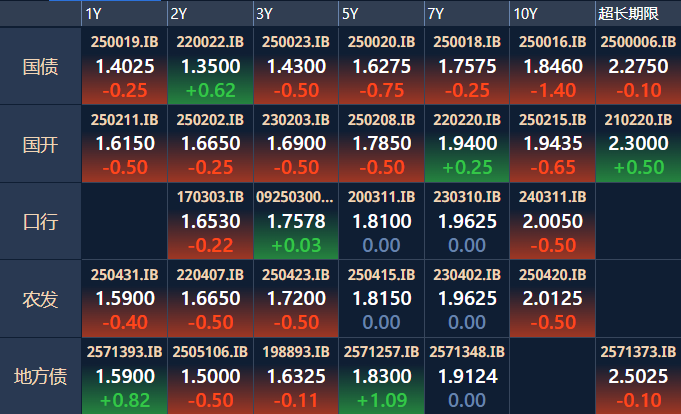Open the 170303.IB cell in 口行 row
The height and width of the screenshot is (414, 681).
(210, 221)
